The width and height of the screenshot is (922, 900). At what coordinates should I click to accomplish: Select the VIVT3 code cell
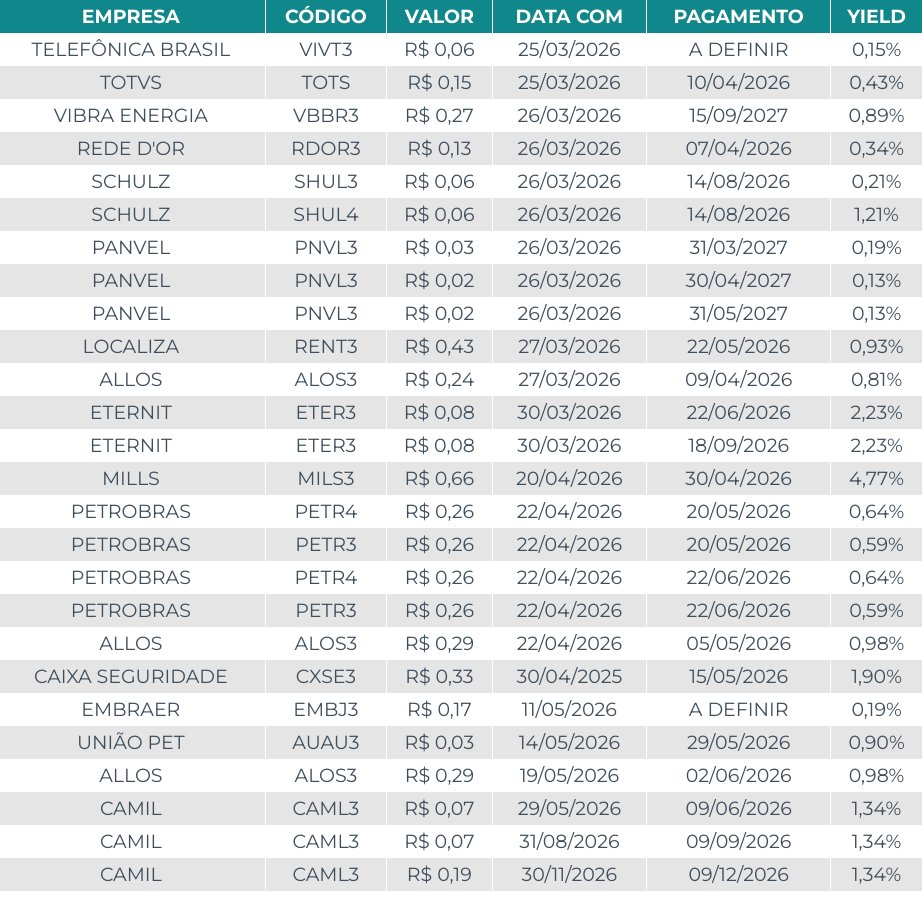(x=326, y=49)
